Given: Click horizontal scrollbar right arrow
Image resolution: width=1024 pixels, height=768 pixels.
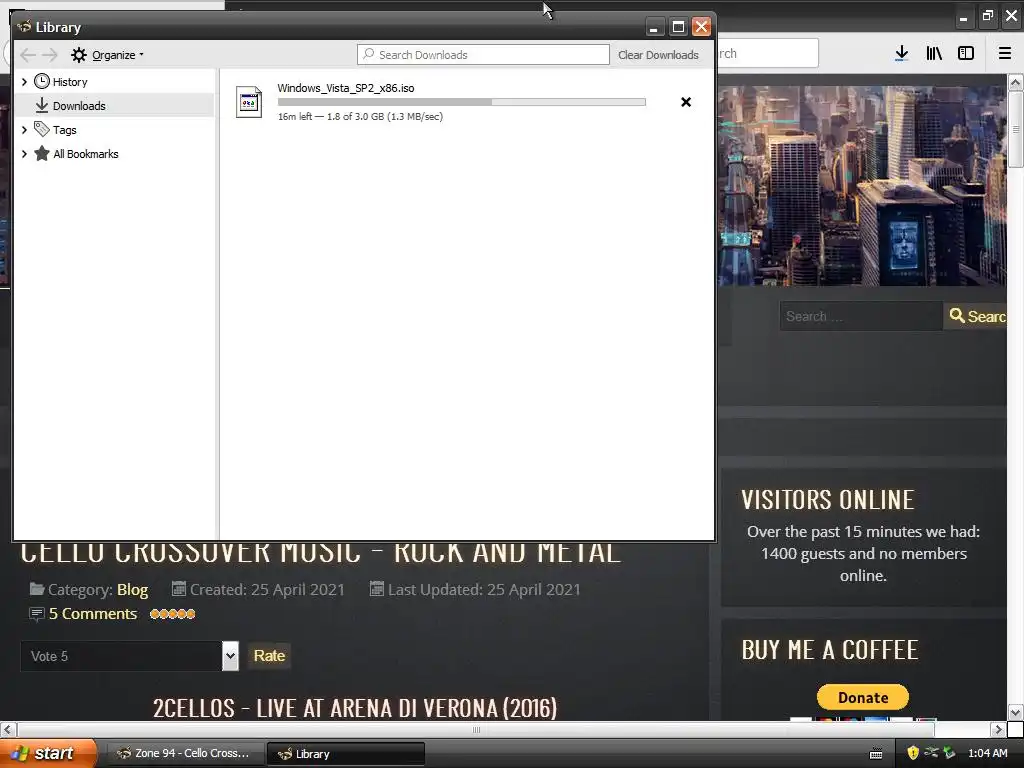Looking at the screenshot, I should 998,729.
